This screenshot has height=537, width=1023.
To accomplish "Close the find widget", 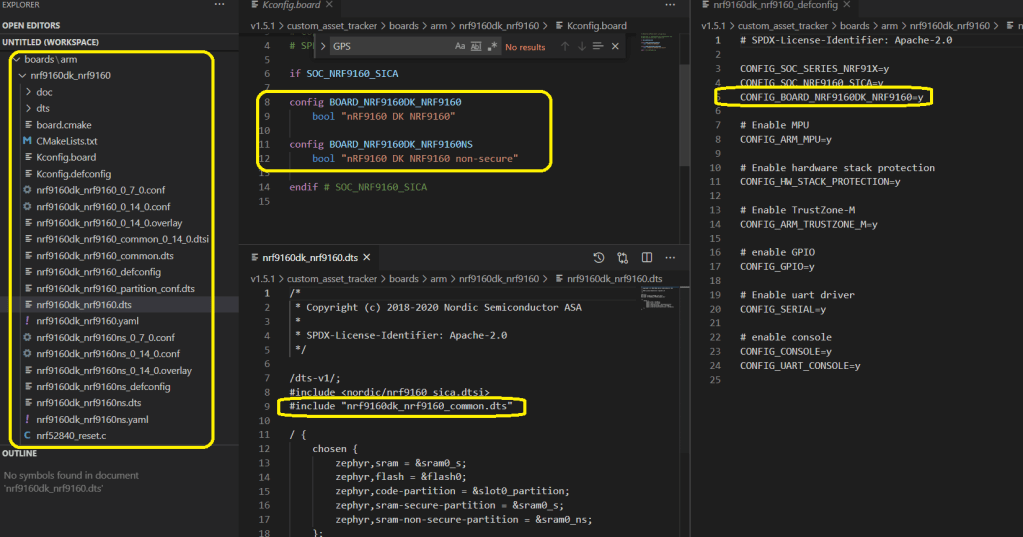I will (x=615, y=46).
